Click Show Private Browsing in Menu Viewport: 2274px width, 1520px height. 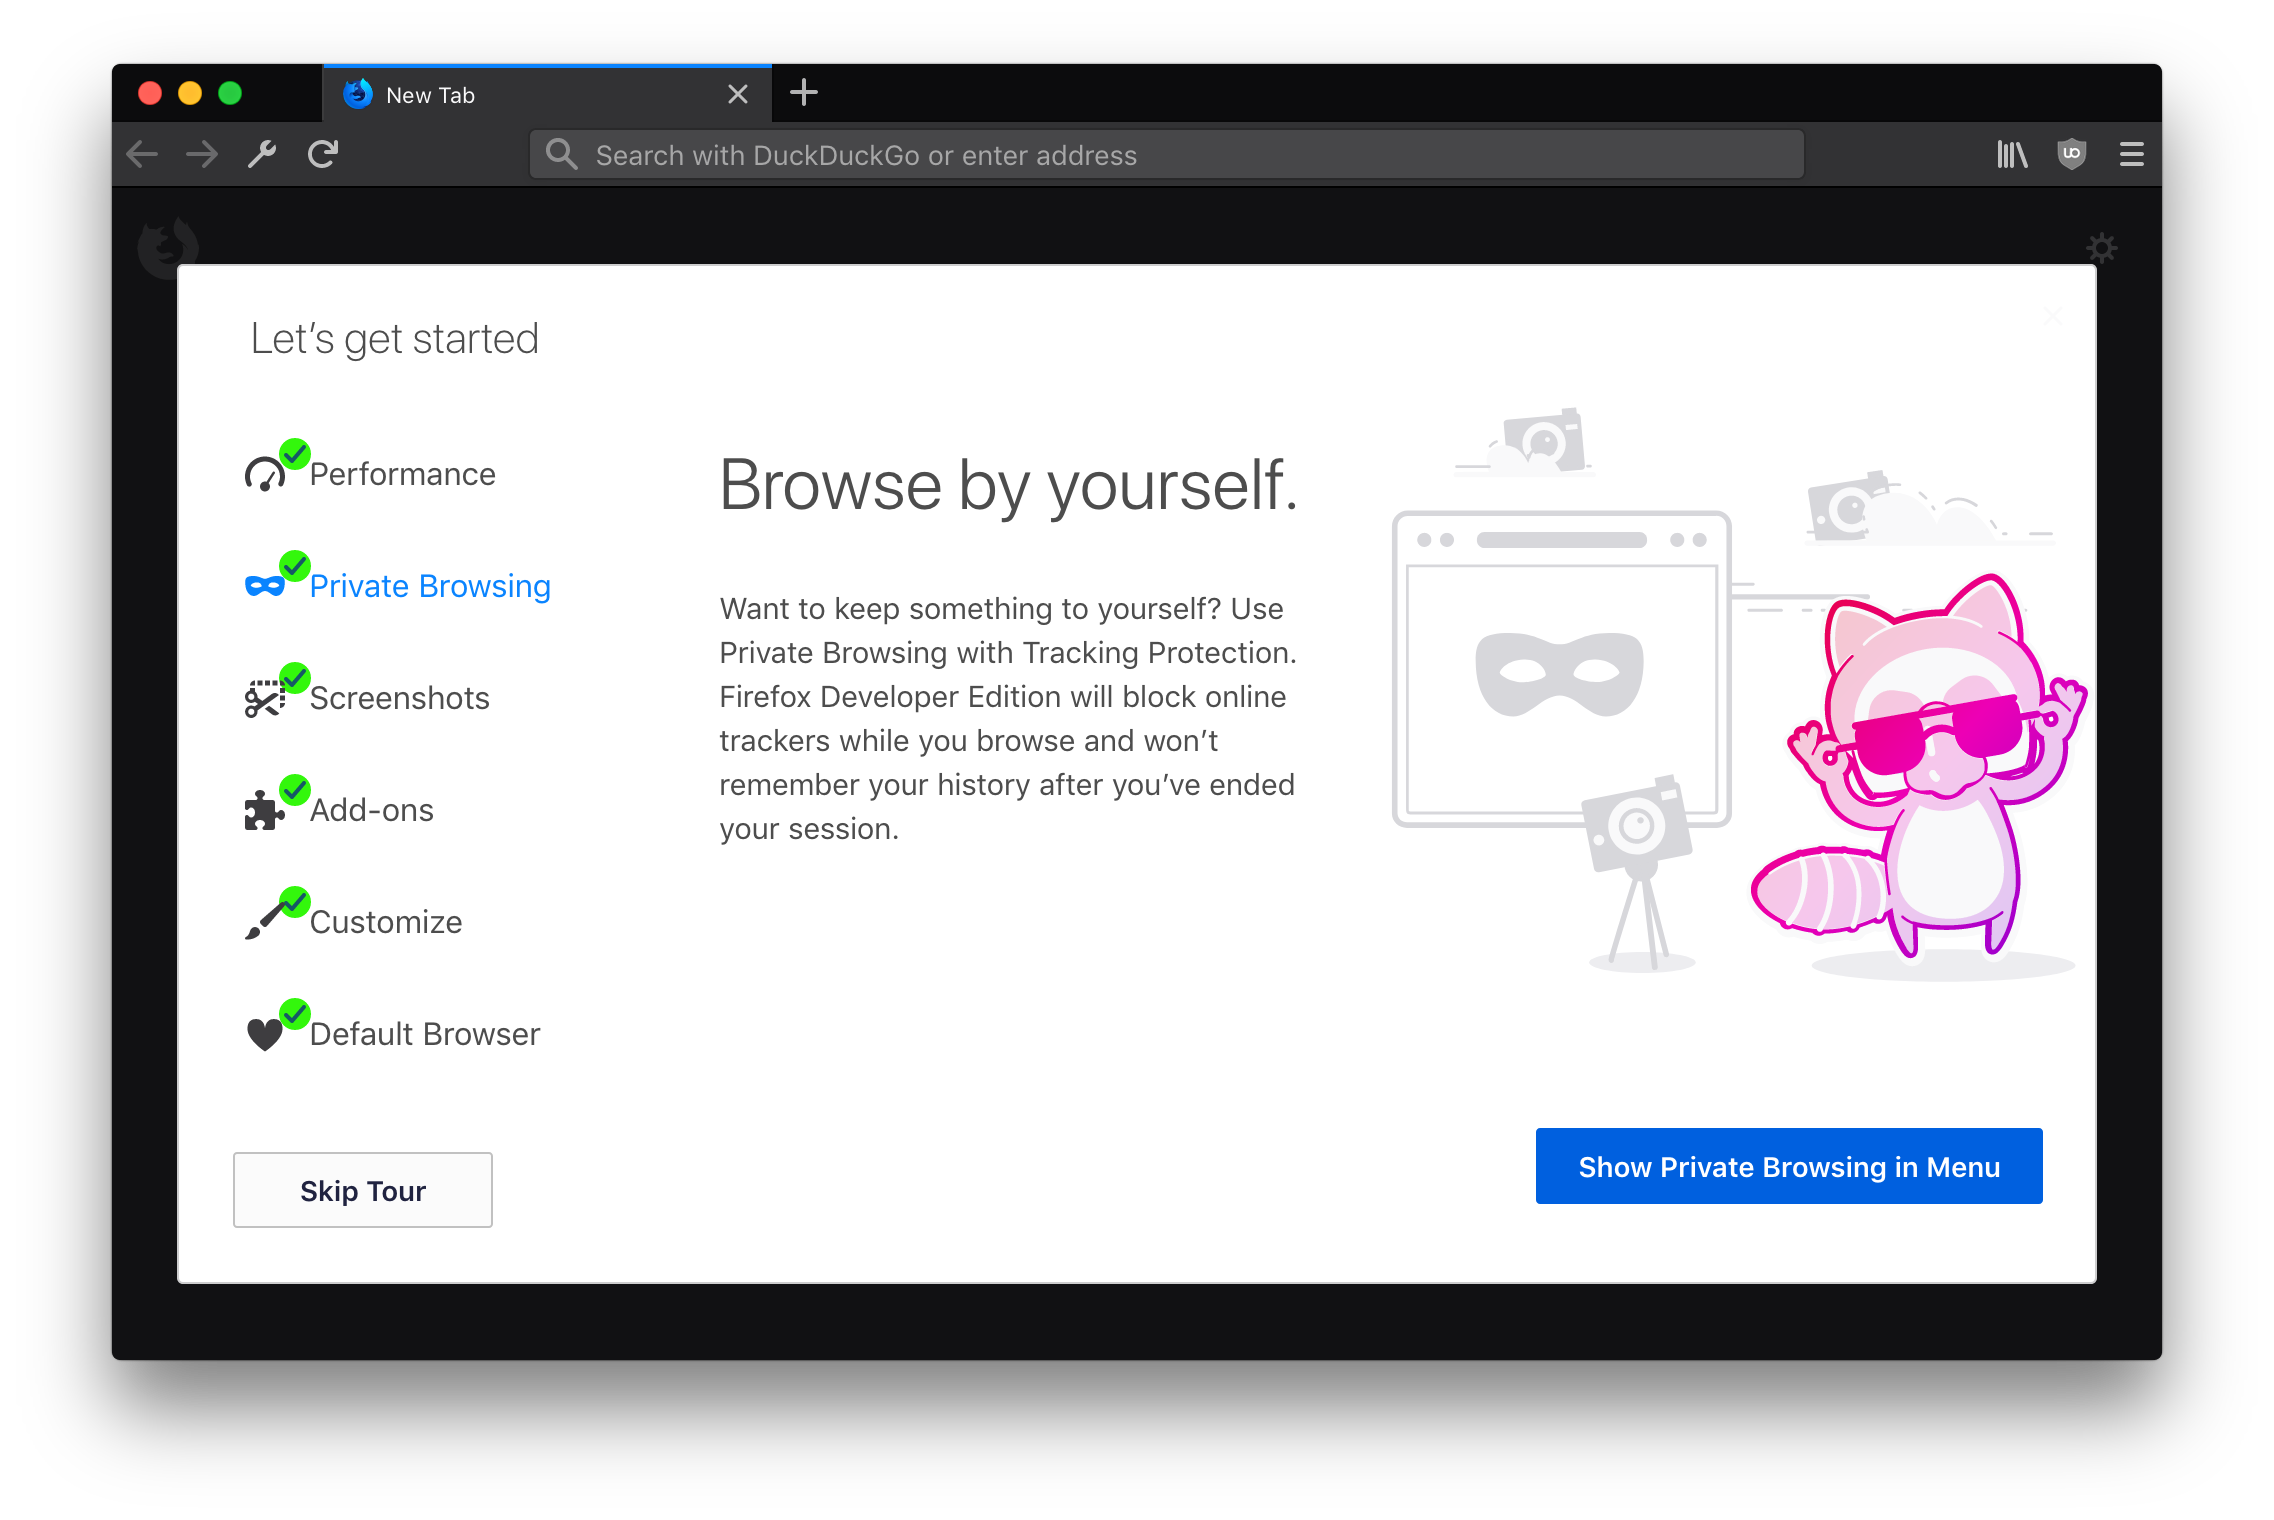tap(1788, 1166)
